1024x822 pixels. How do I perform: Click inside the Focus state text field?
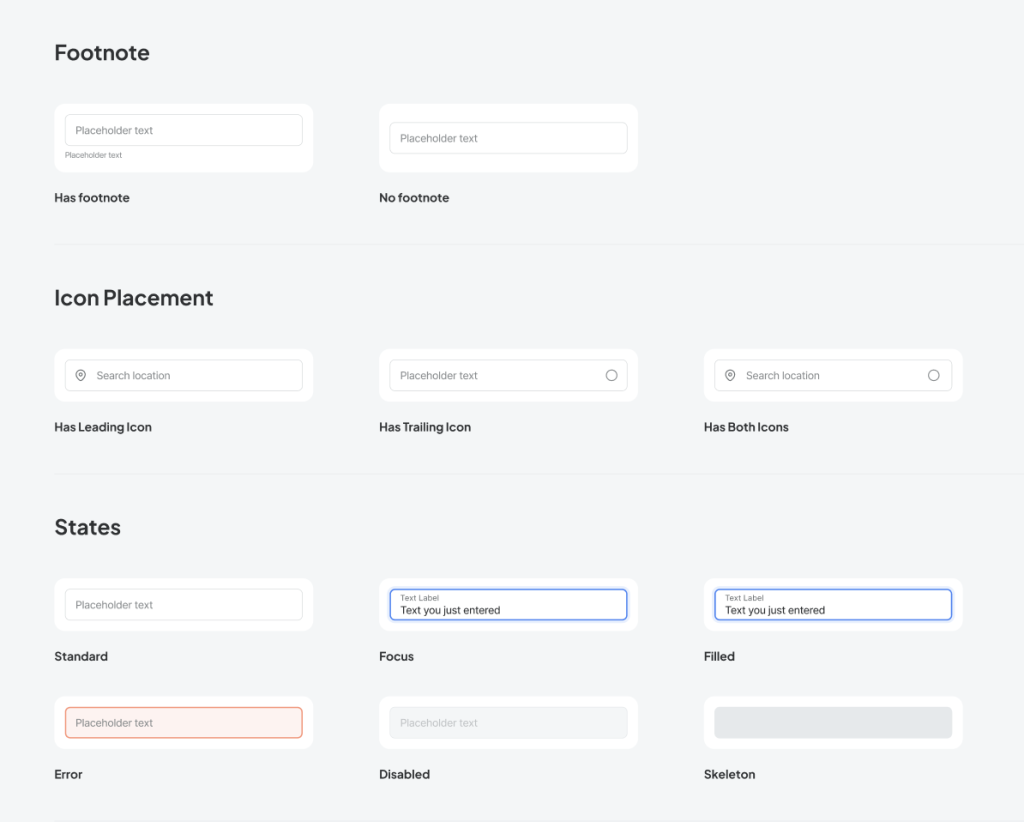(508, 605)
